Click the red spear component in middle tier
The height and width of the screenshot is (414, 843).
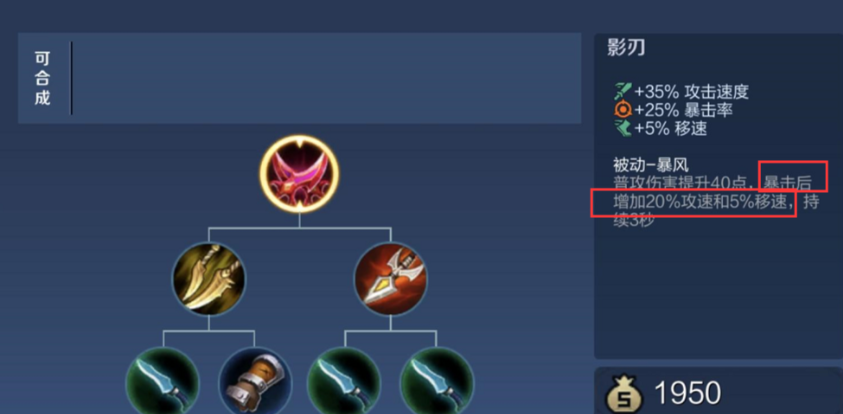tap(391, 279)
